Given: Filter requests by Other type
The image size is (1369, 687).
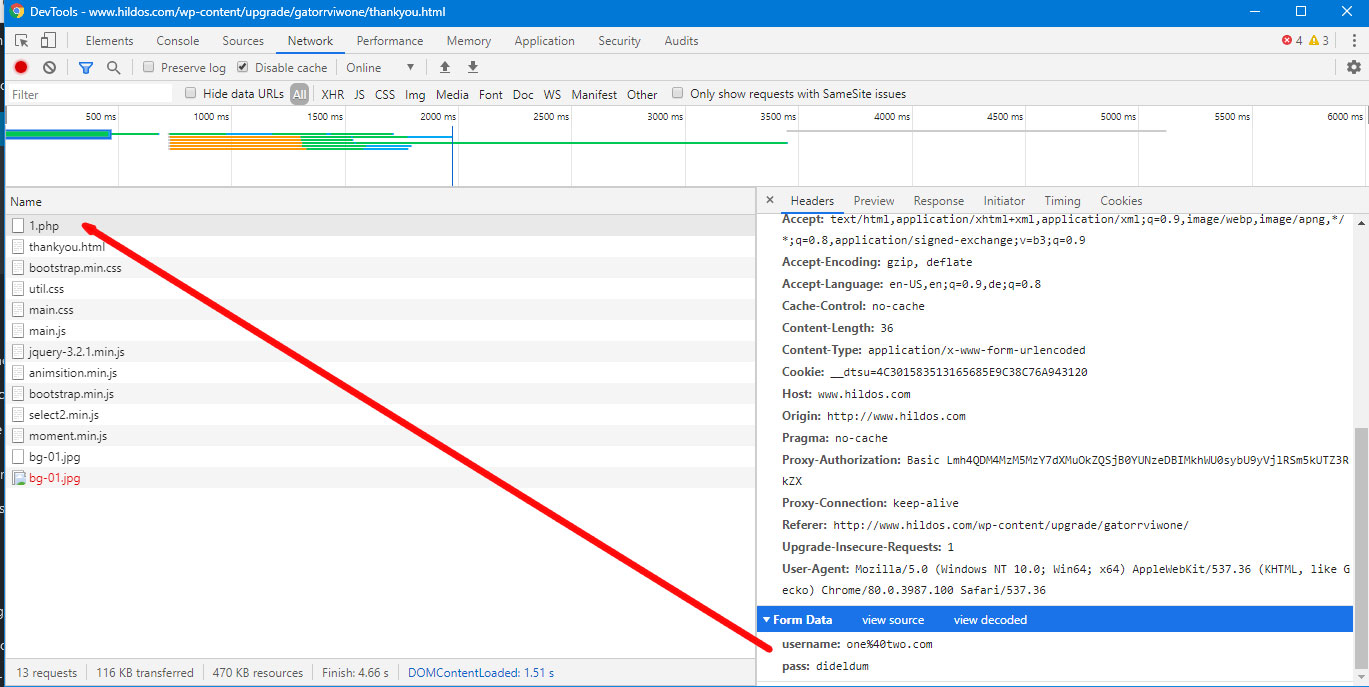Looking at the screenshot, I should click(642, 94).
